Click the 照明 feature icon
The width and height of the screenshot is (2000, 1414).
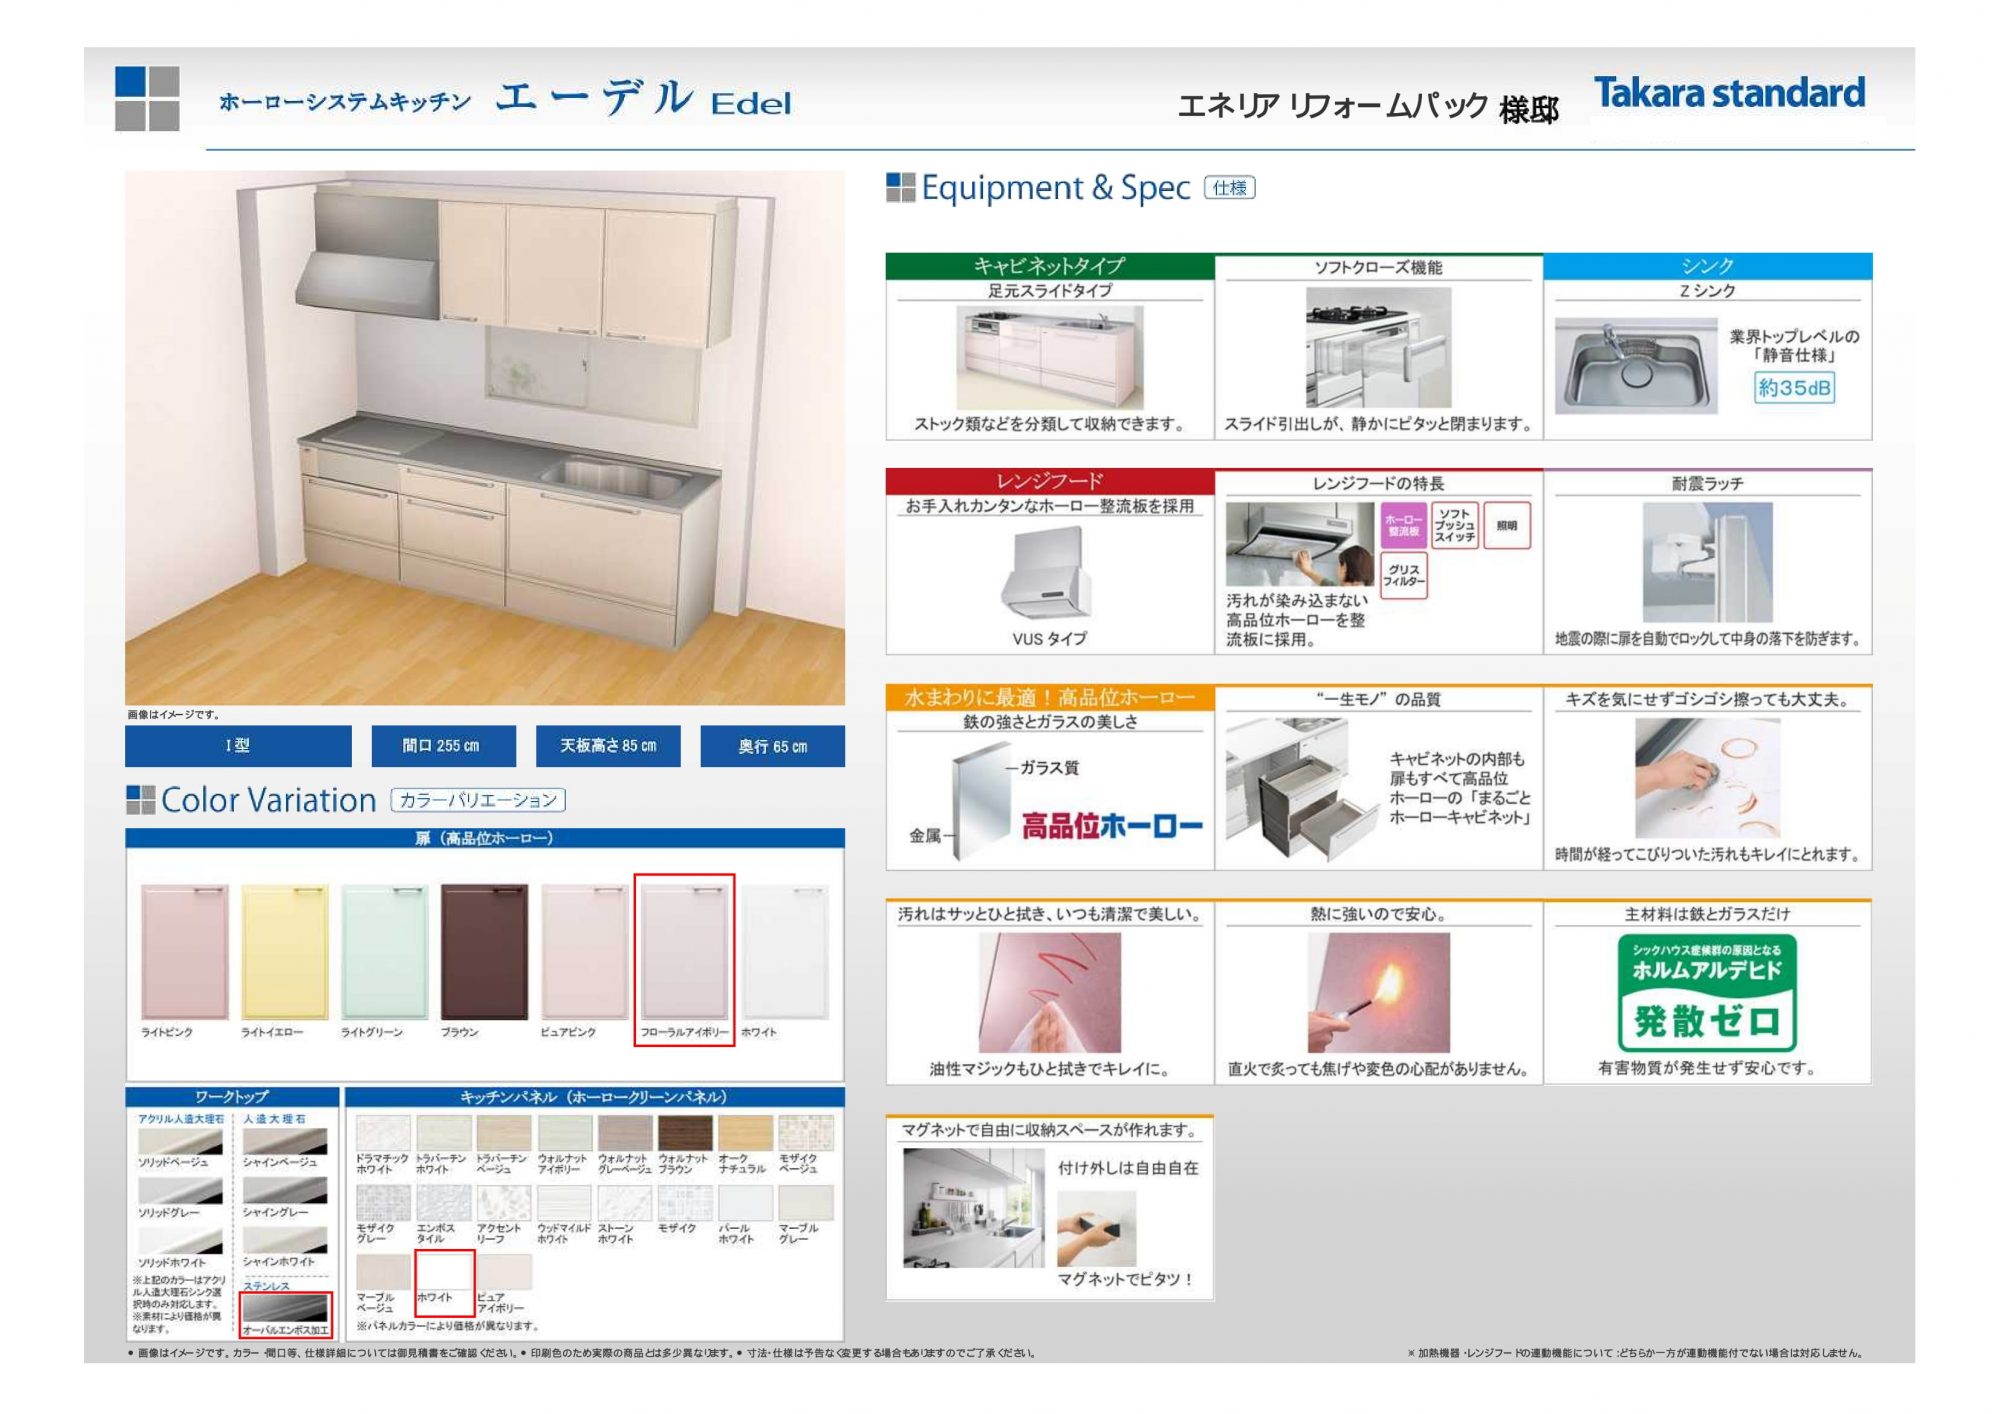(x=1506, y=525)
